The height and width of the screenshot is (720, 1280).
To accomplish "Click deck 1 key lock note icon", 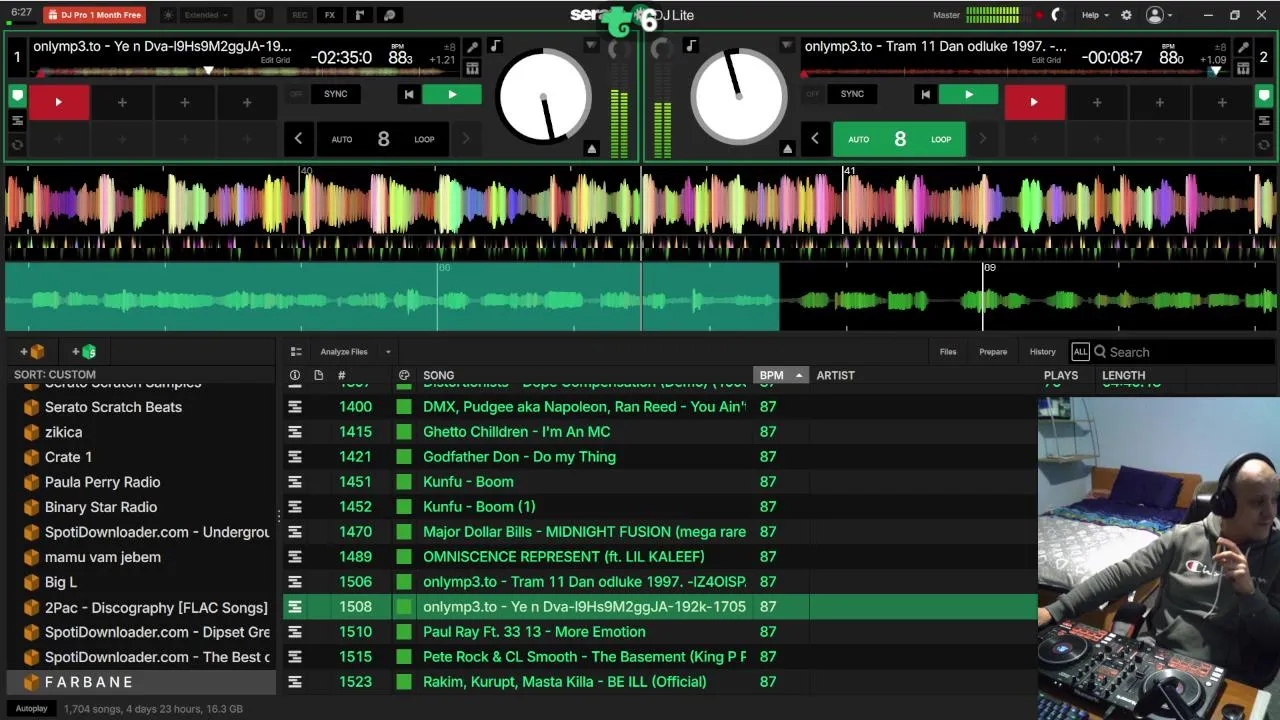I will tap(495, 46).
